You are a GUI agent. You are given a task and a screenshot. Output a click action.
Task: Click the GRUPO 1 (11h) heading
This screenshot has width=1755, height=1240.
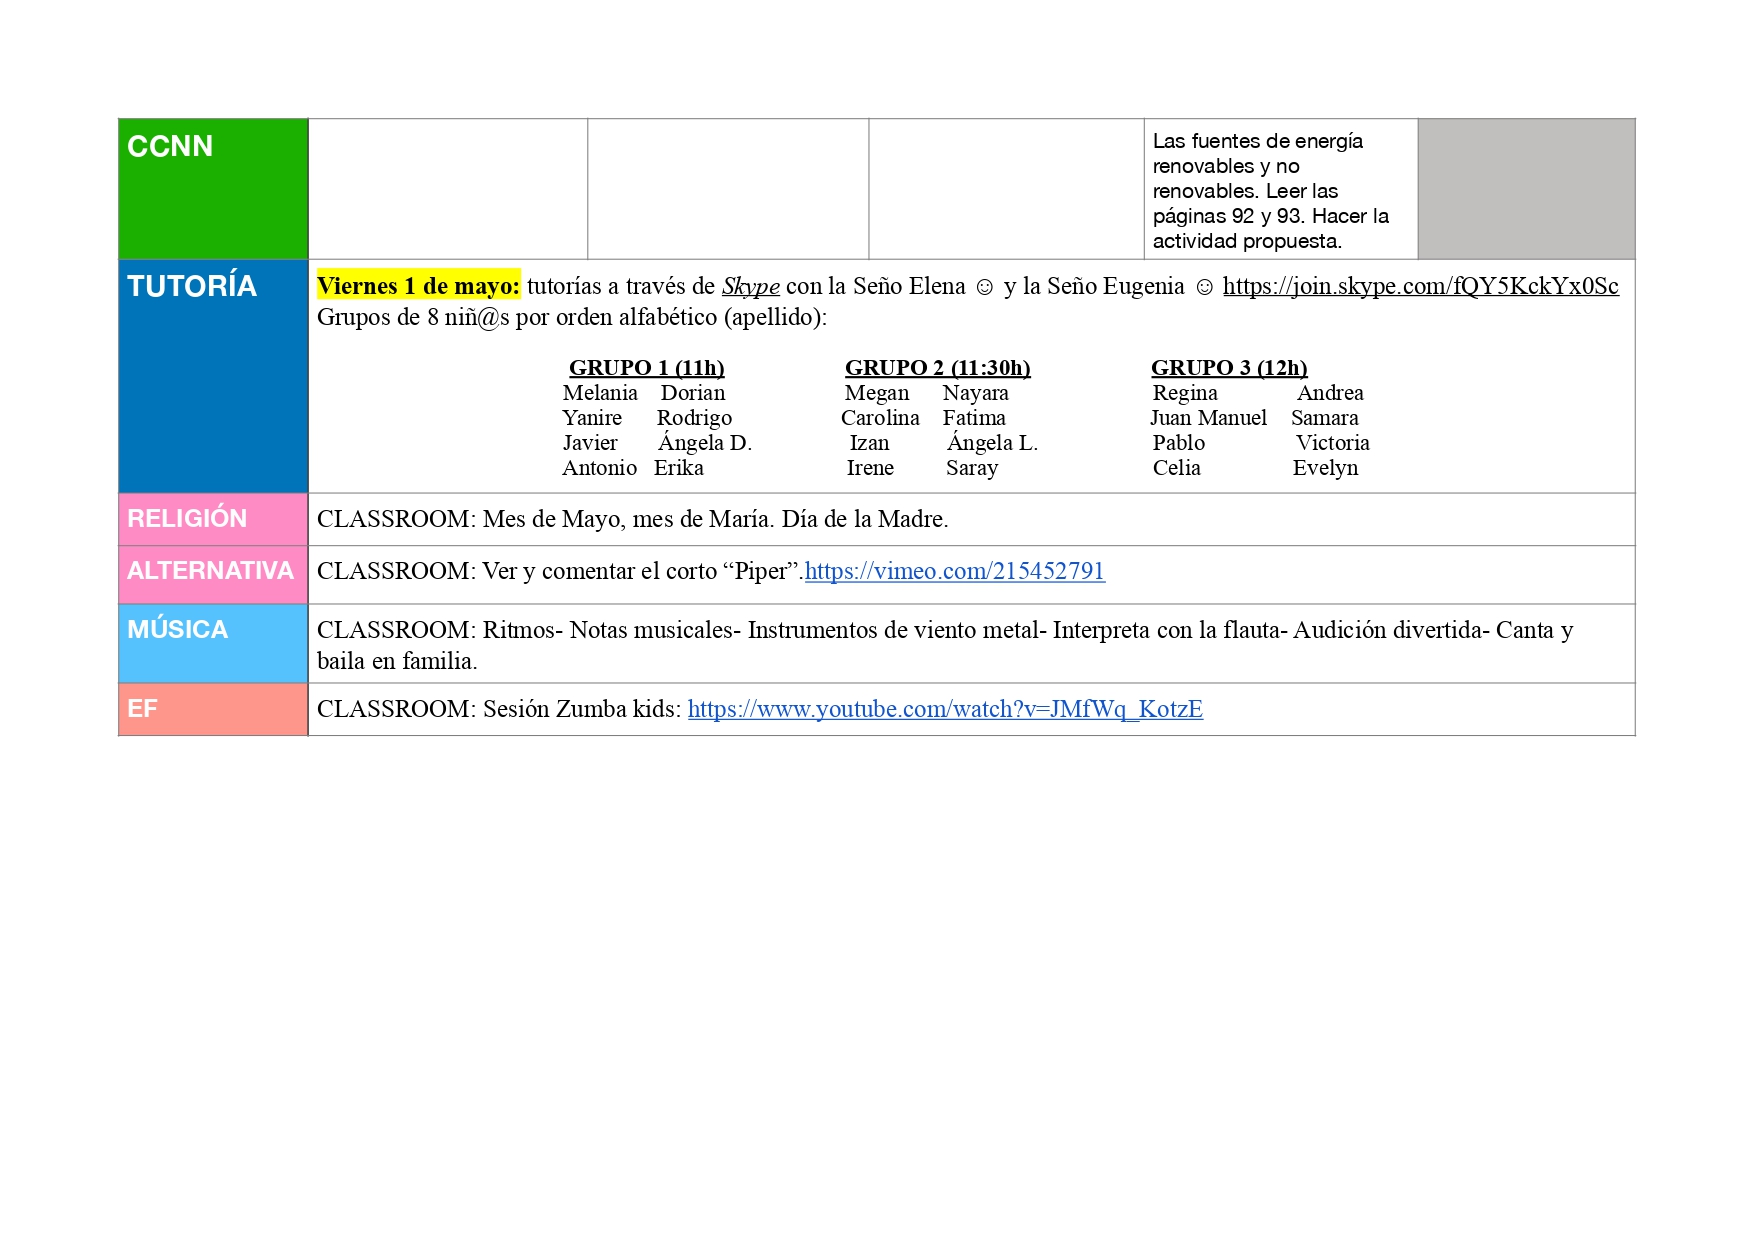pos(646,368)
